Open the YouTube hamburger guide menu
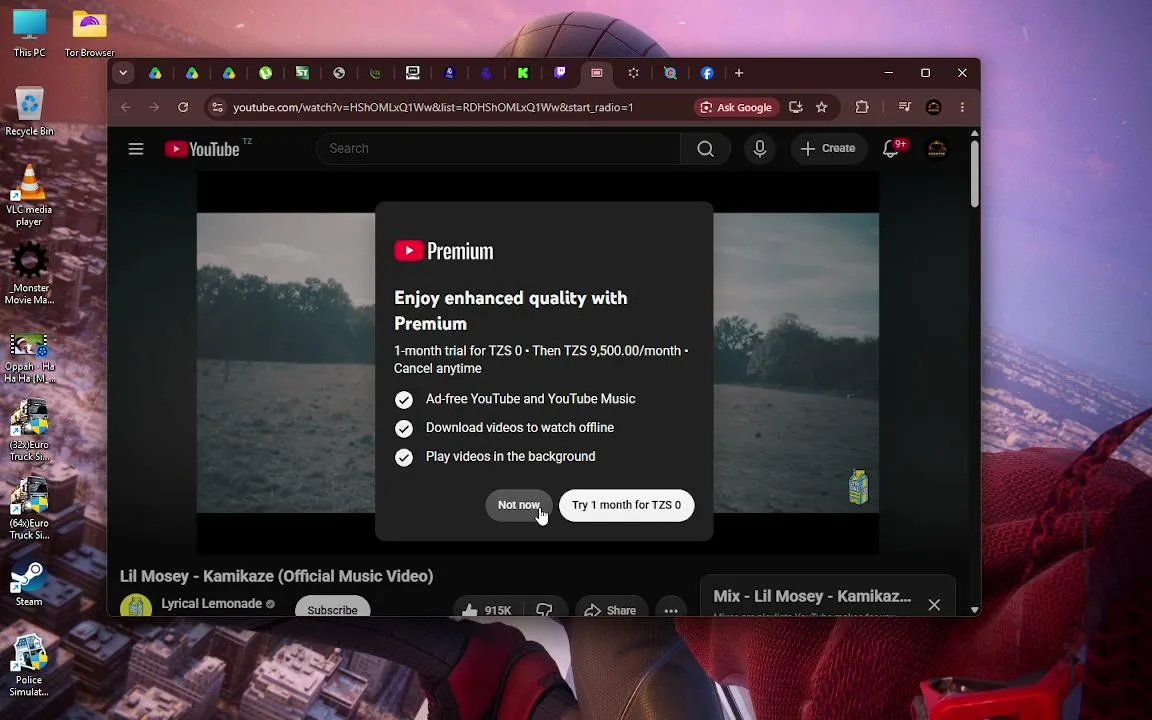This screenshot has height=720, width=1152. [136, 149]
